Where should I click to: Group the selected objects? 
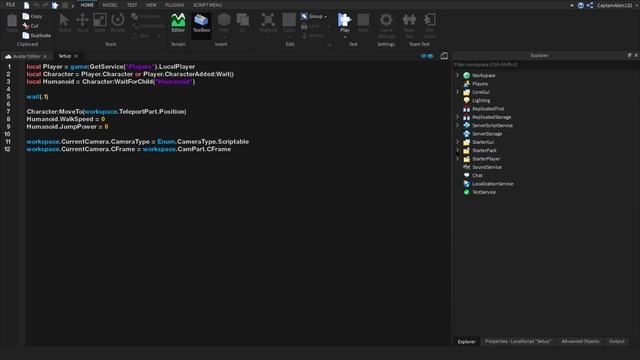click(312, 16)
